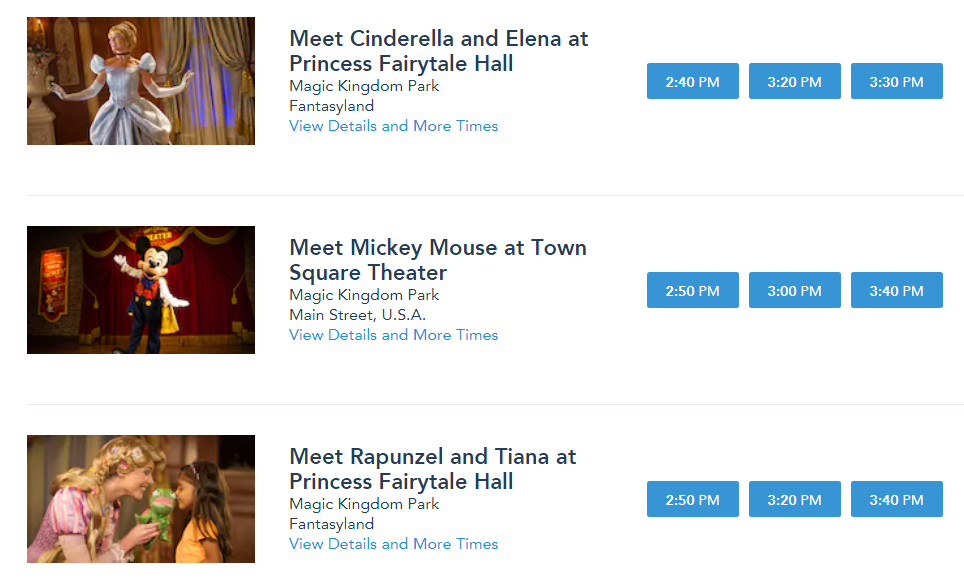The image size is (964, 580).
Task: Choose 3:20 PM for Rapunzel and Tiana
Action: (x=795, y=499)
